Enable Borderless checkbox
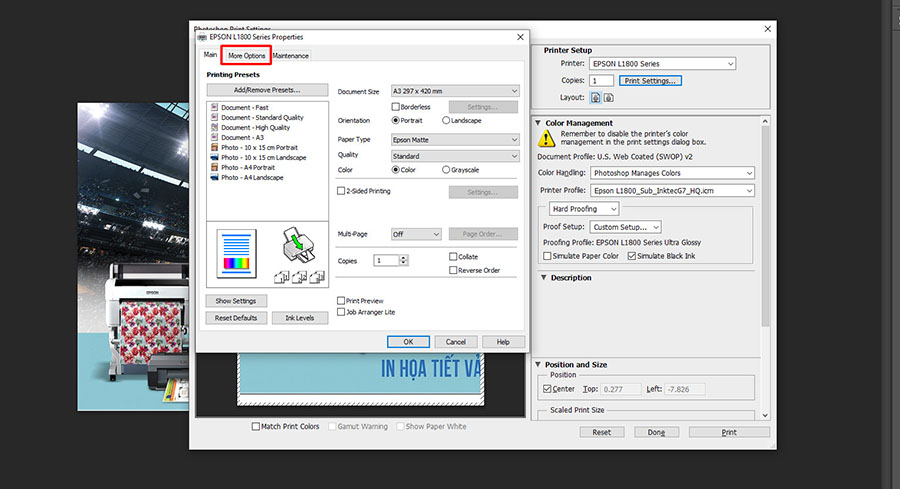The image size is (900, 489). pyautogui.click(x=395, y=107)
